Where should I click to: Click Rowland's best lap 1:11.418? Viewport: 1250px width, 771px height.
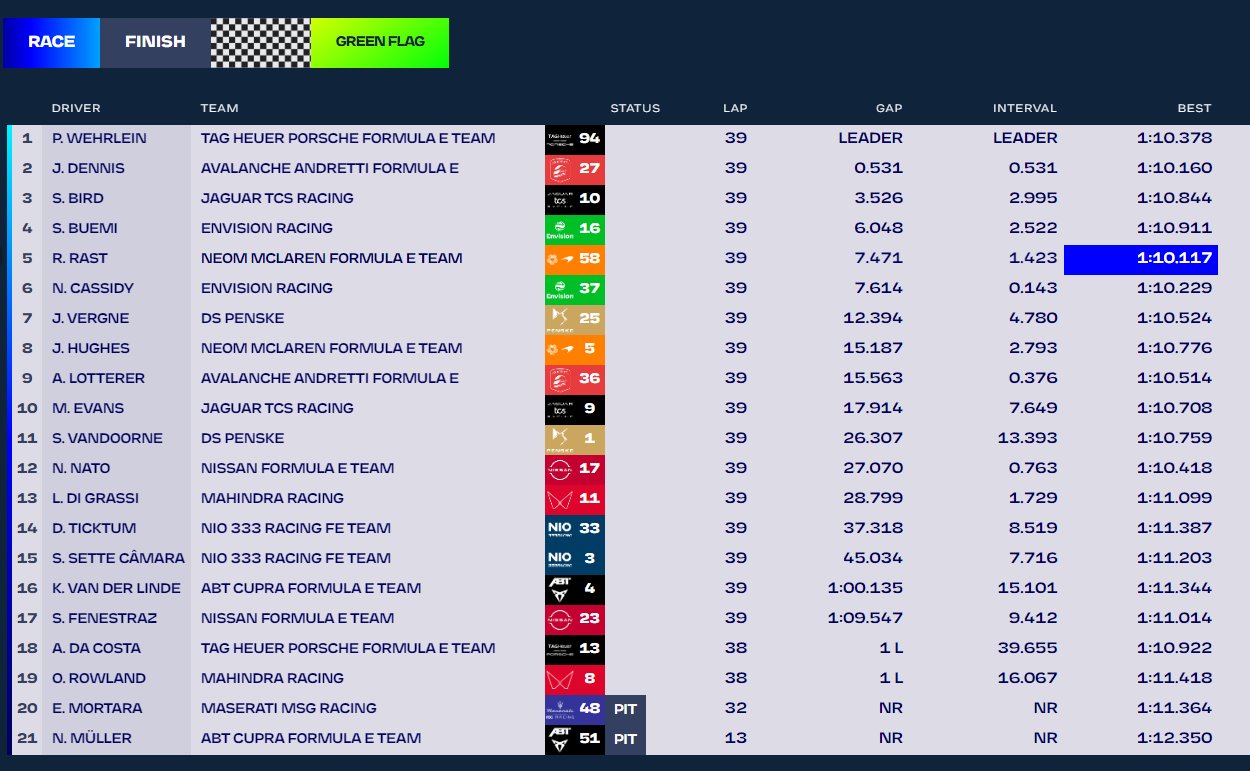[1175, 678]
